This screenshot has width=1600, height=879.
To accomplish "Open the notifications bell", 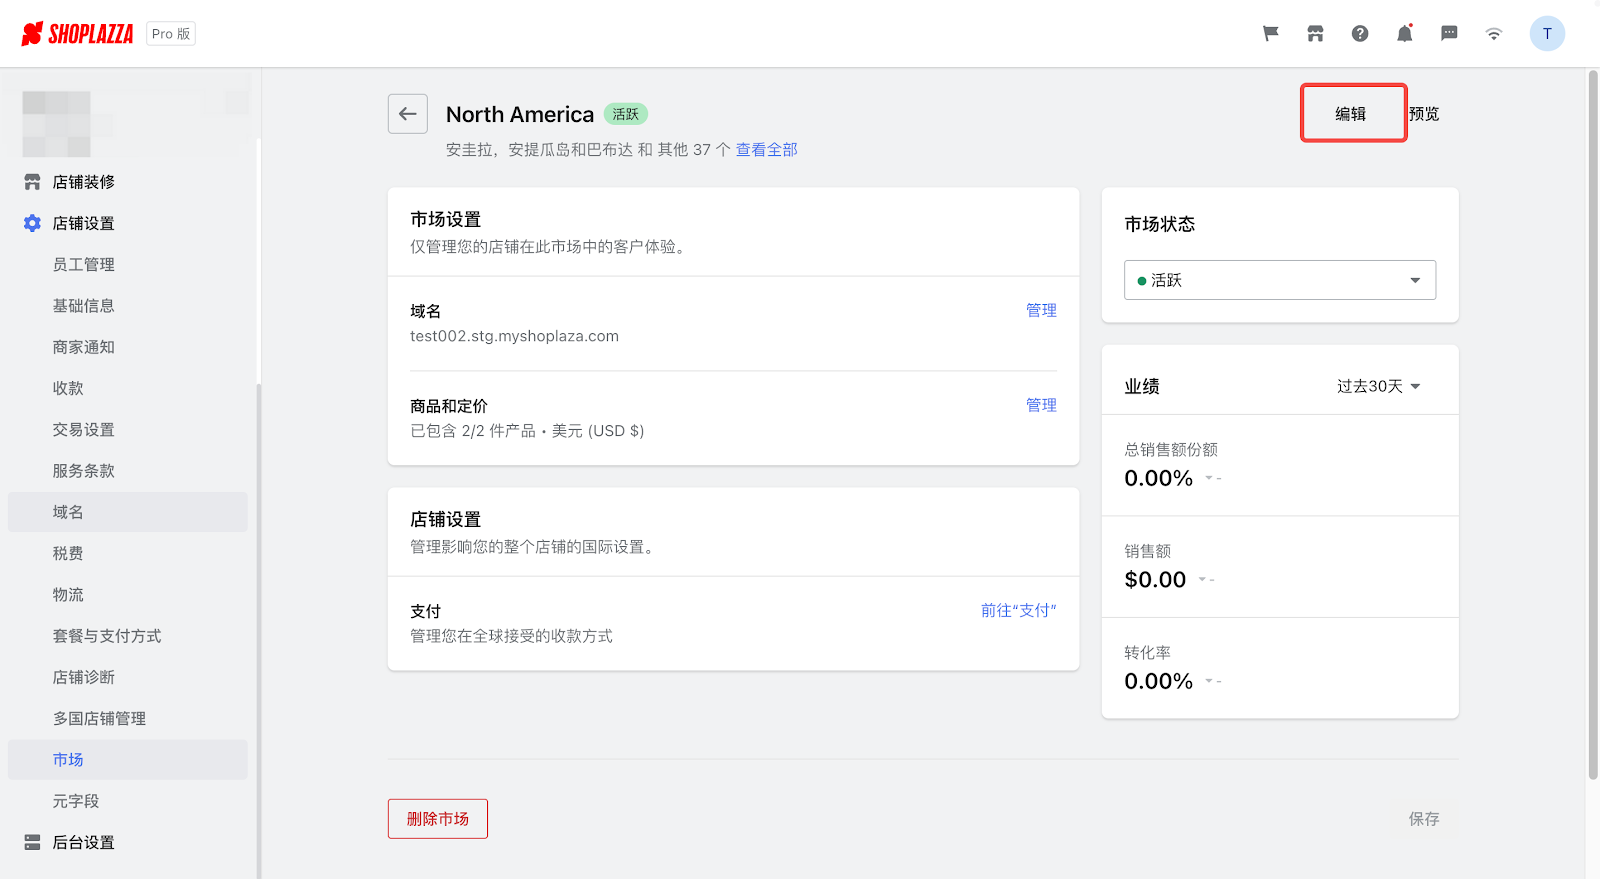I will click(x=1405, y=34).
